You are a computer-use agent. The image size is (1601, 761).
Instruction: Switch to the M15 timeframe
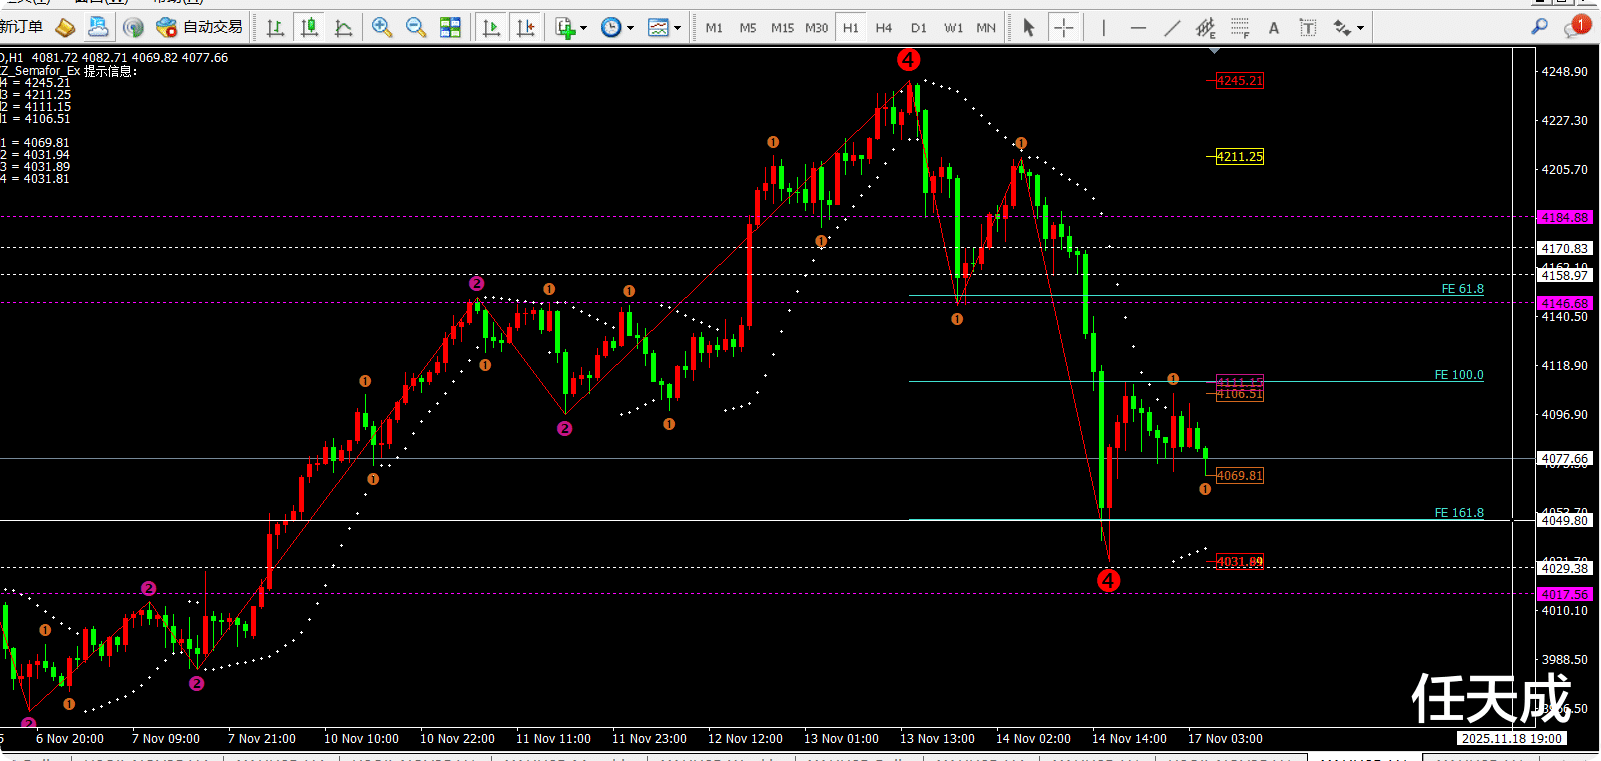[782, 28]
